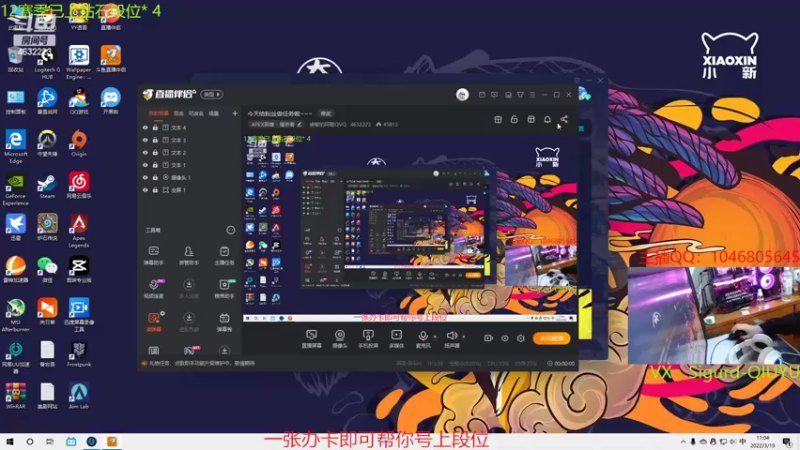Click the 修改 button beside stream title

tap(326, 113)
